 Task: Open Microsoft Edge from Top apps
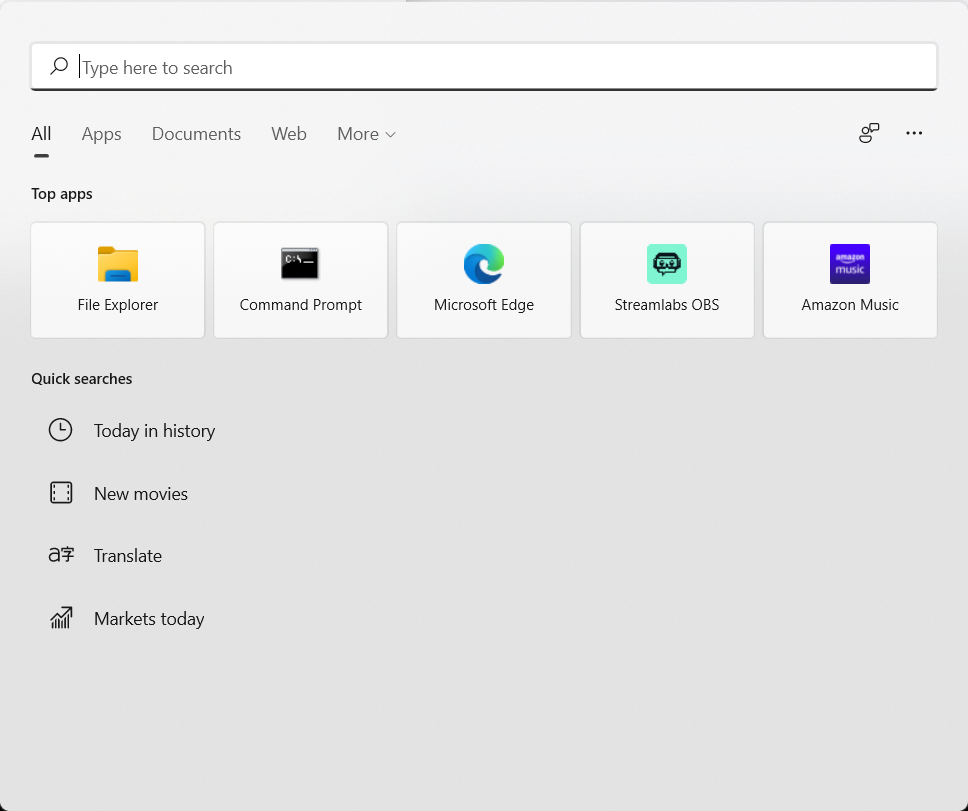point(483,280)
